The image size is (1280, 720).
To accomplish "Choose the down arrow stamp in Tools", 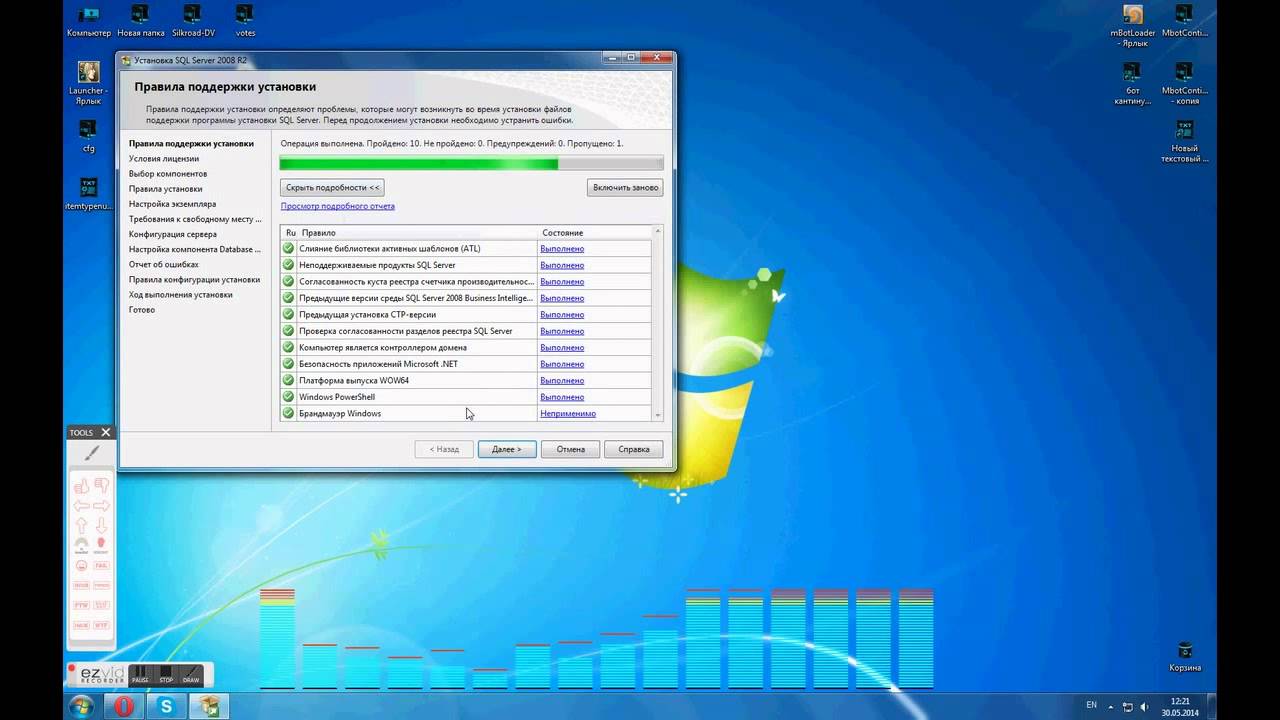I will [x=101, y=525].
